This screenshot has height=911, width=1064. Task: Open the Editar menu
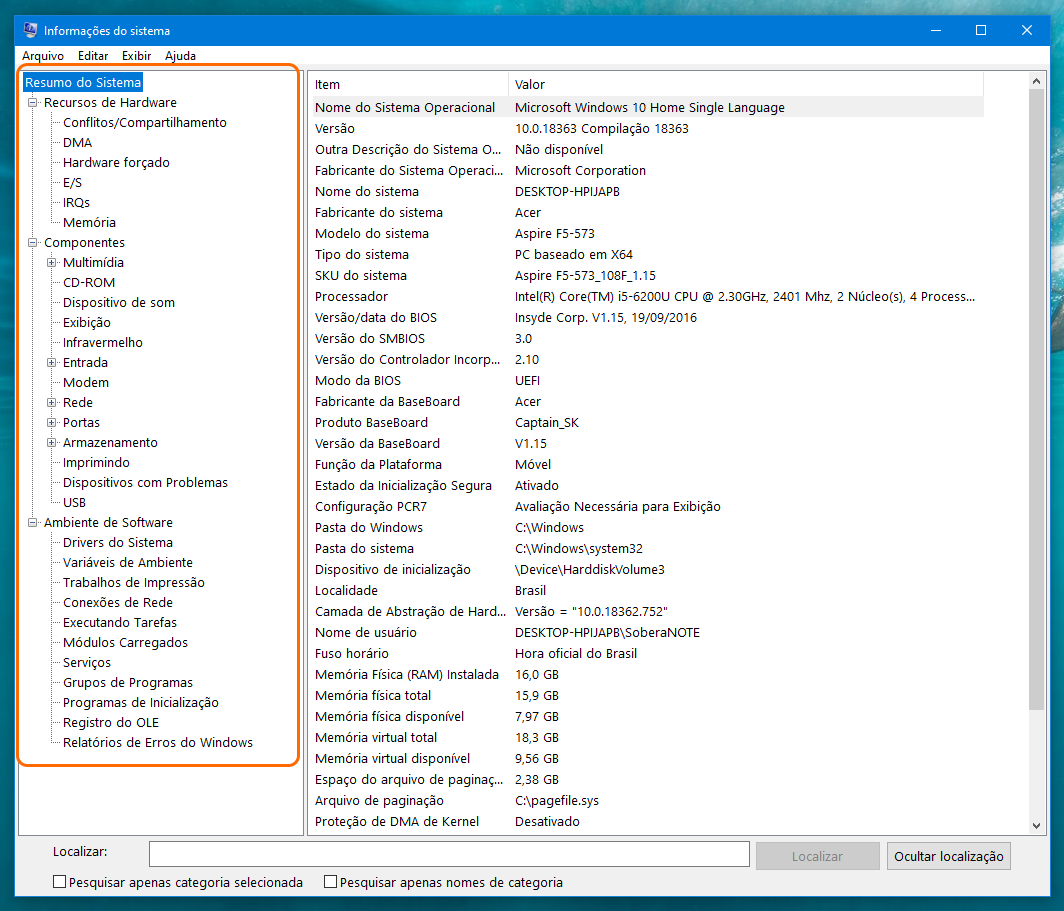click(x=93, y=56)
